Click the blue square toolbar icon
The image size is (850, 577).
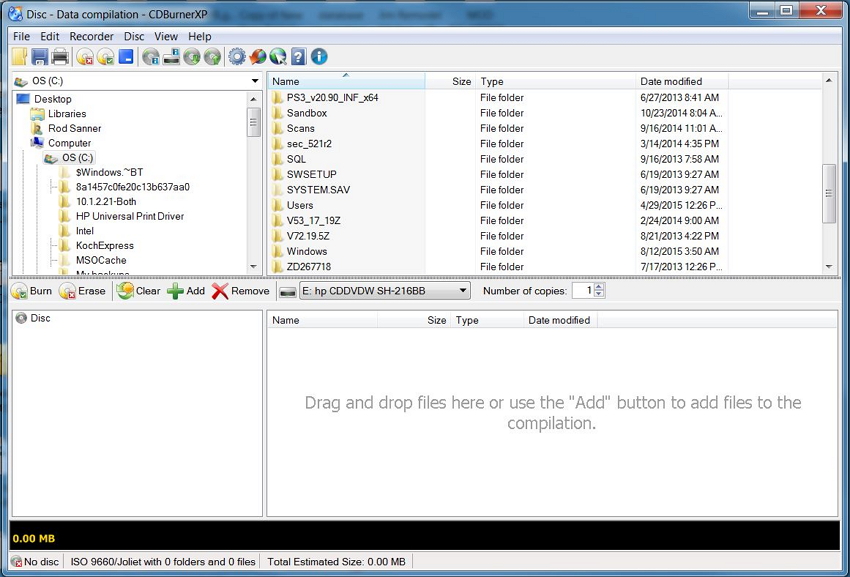[126, 56]
